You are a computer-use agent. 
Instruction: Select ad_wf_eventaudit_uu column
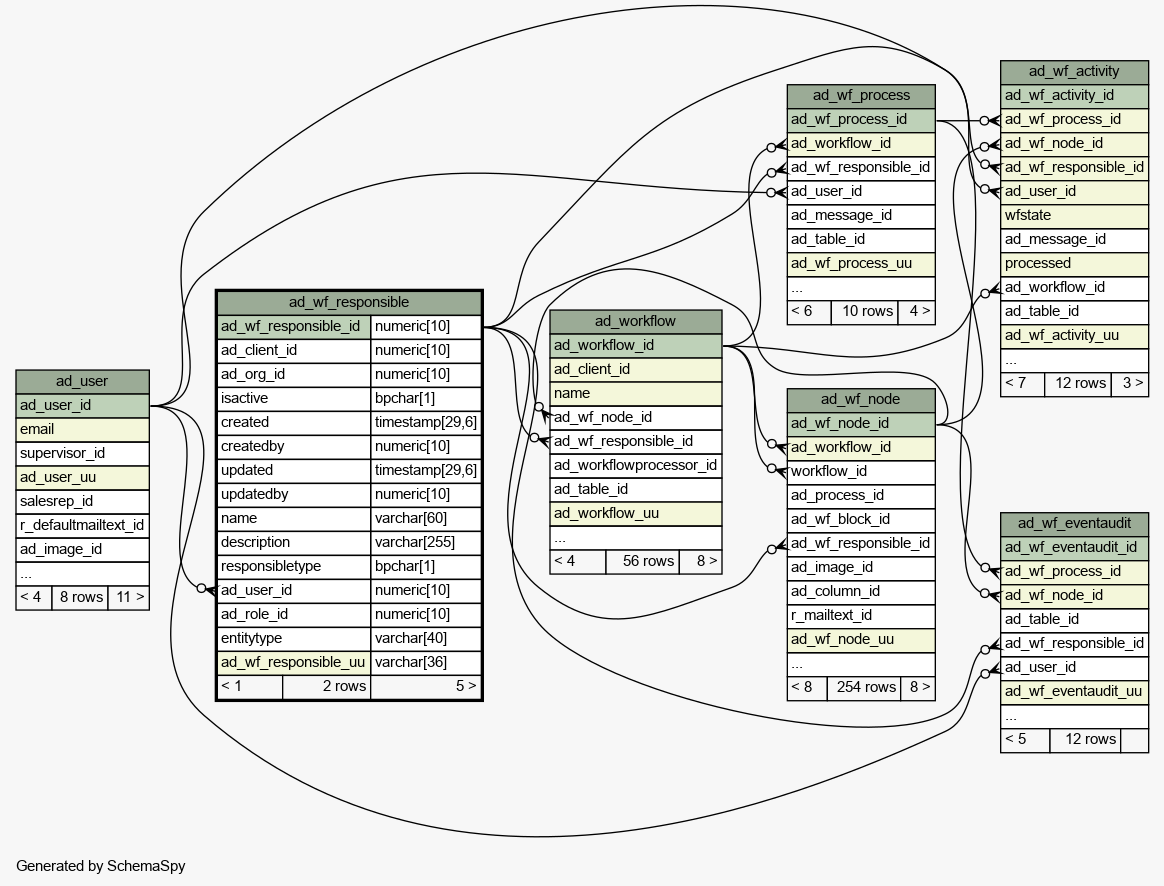click(x=1074, y=692)
